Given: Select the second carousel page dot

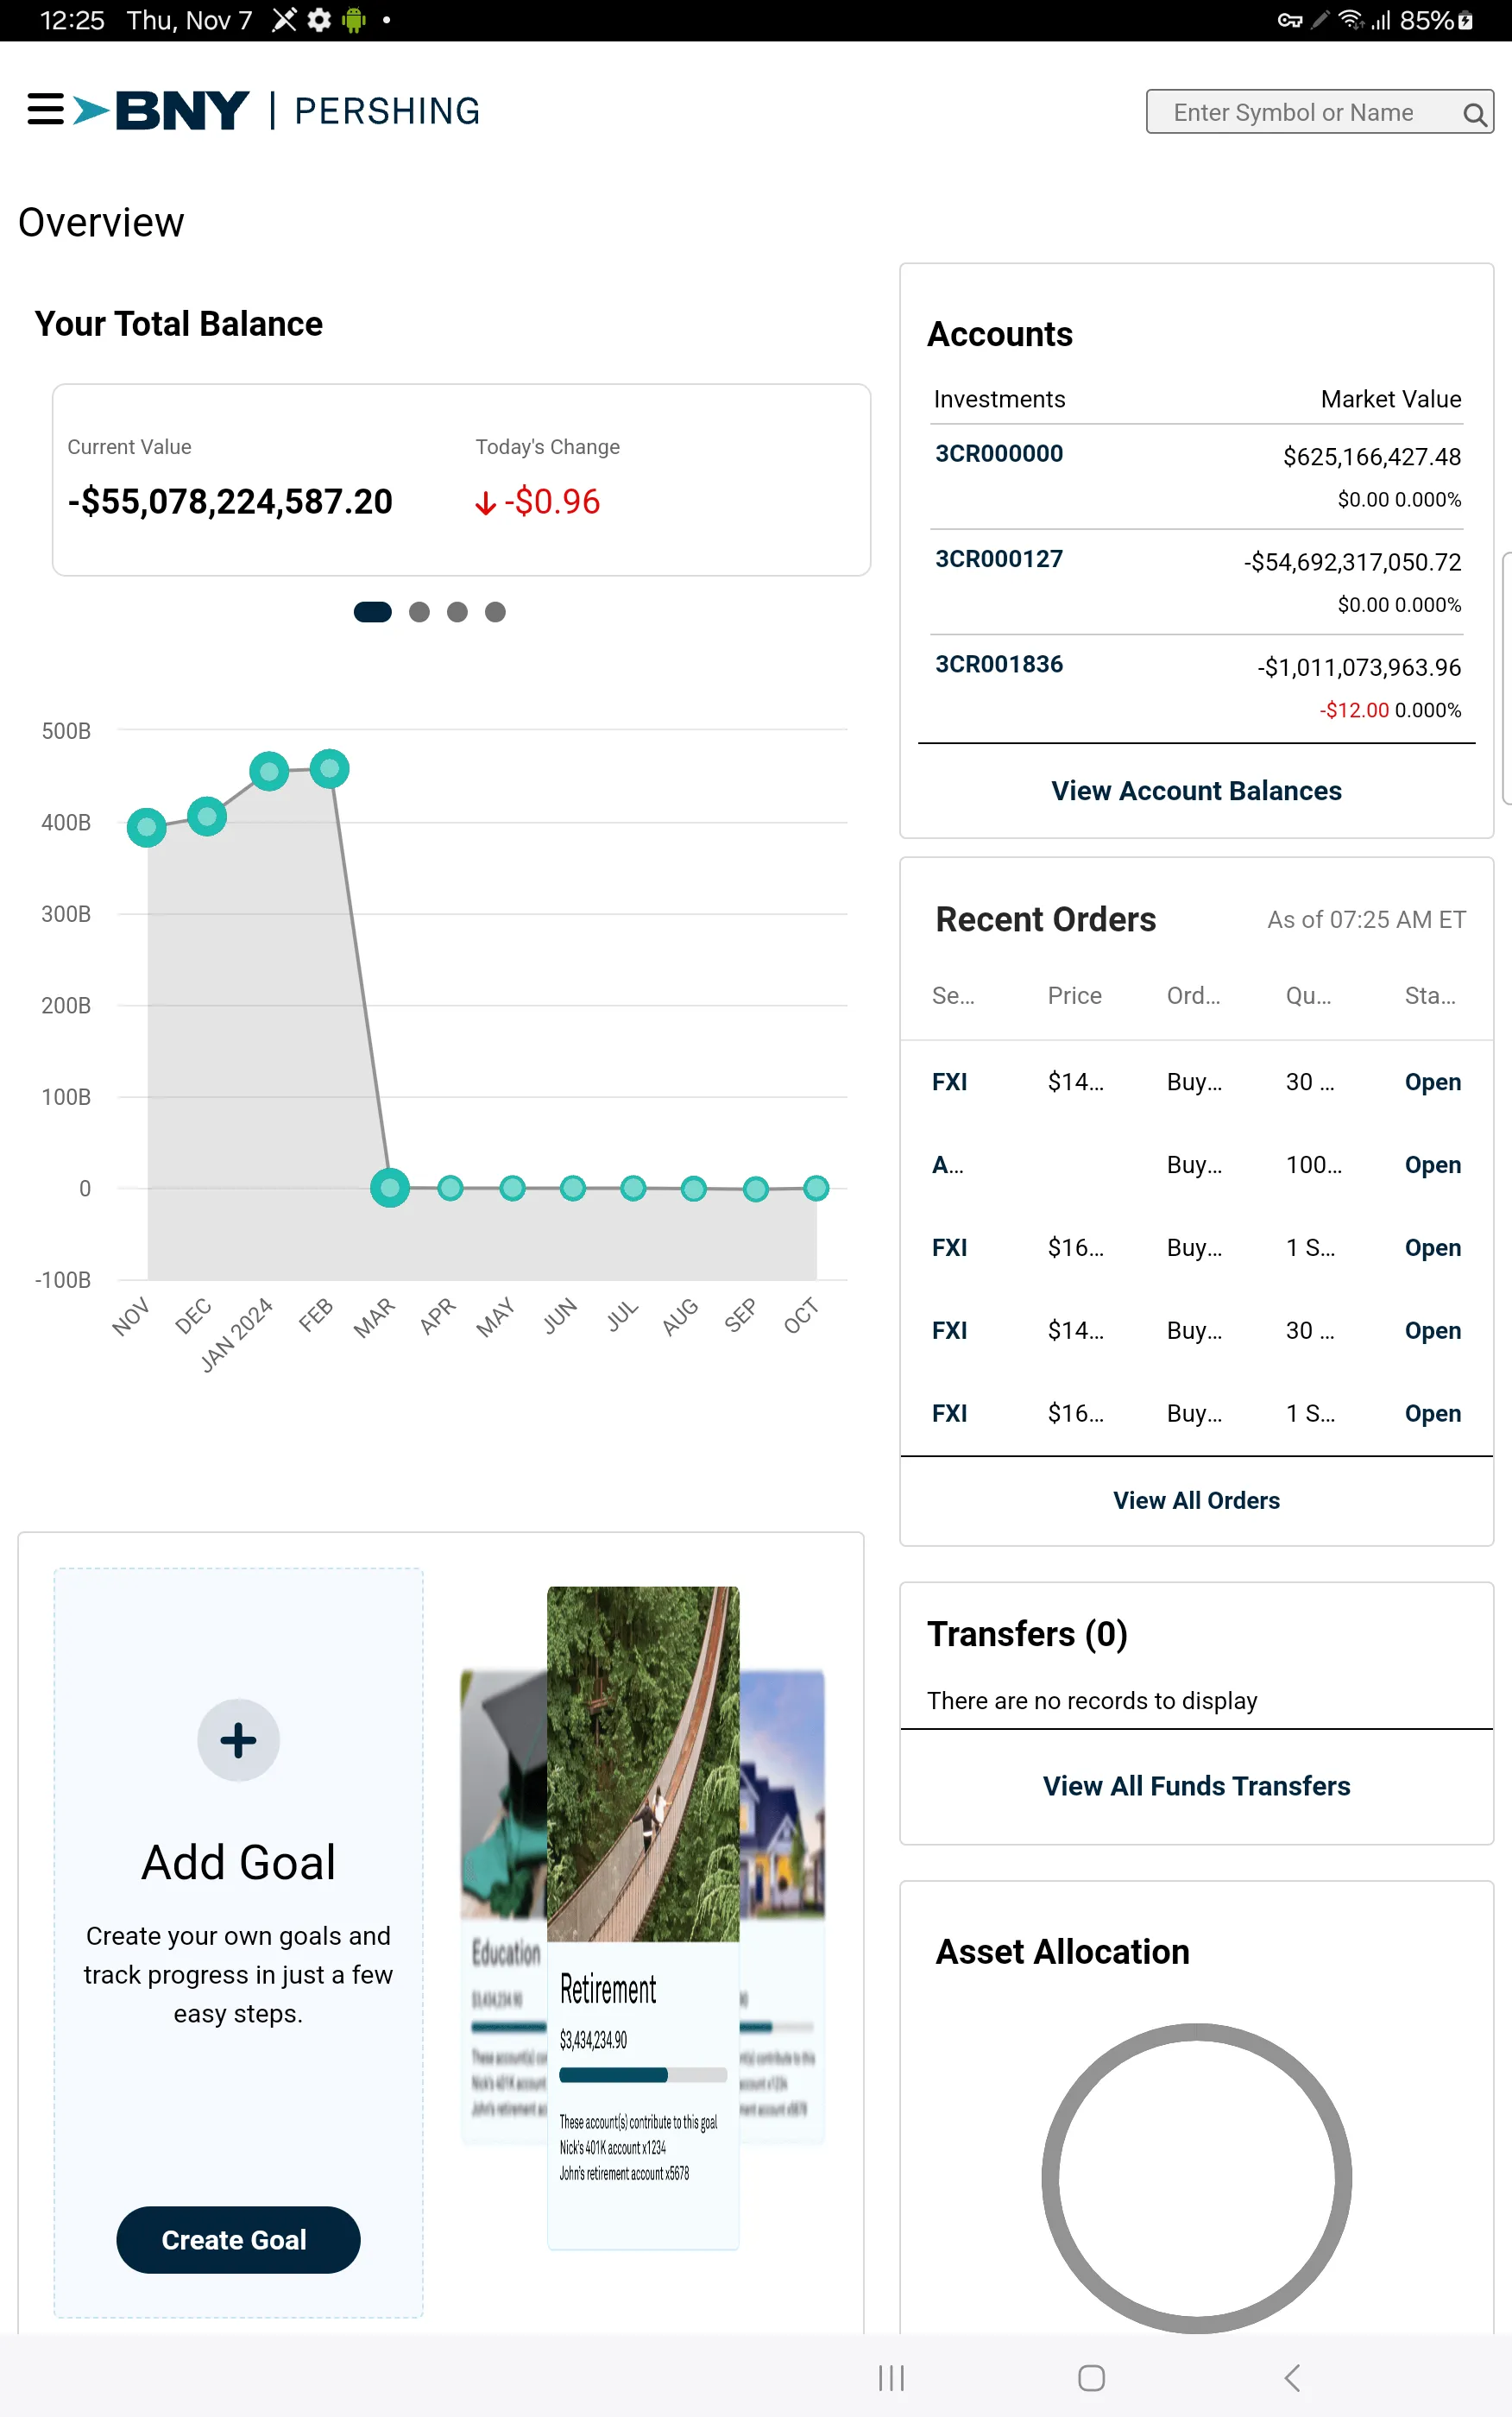Looking at the screenshot, I should tap(419, 612).
